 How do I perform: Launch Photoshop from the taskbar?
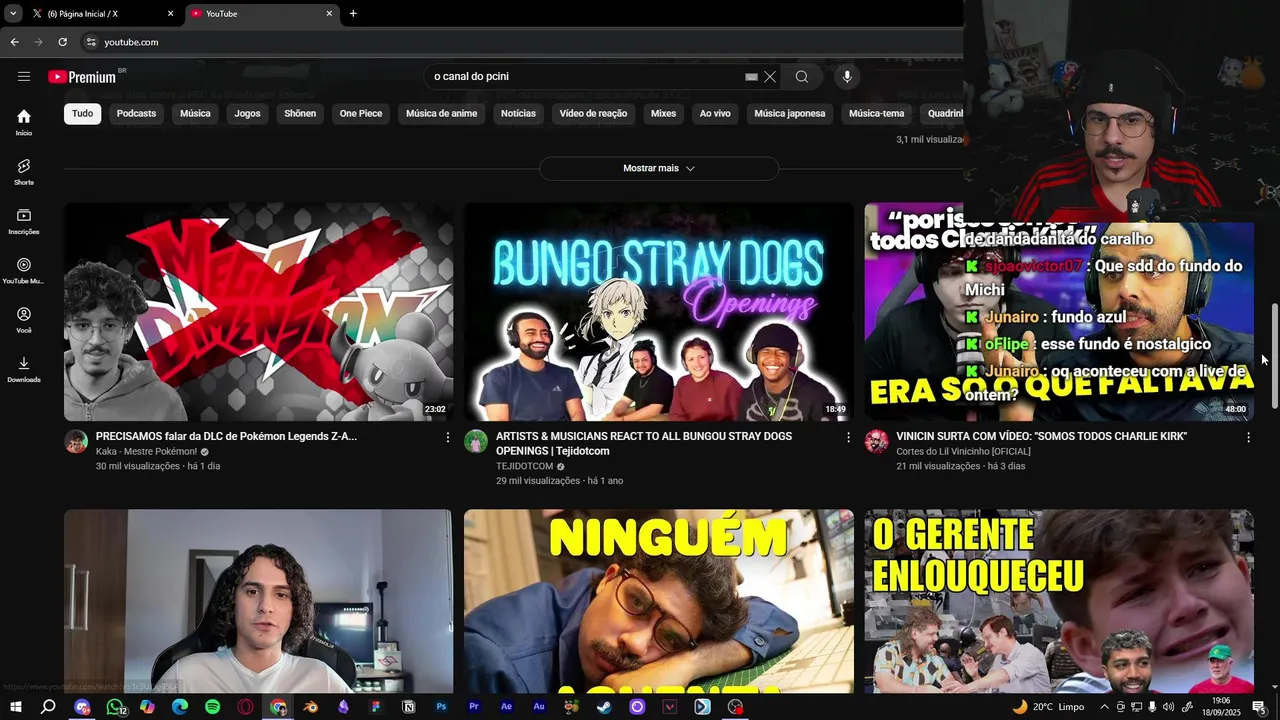pyautogui.click(x=441, y=707)
